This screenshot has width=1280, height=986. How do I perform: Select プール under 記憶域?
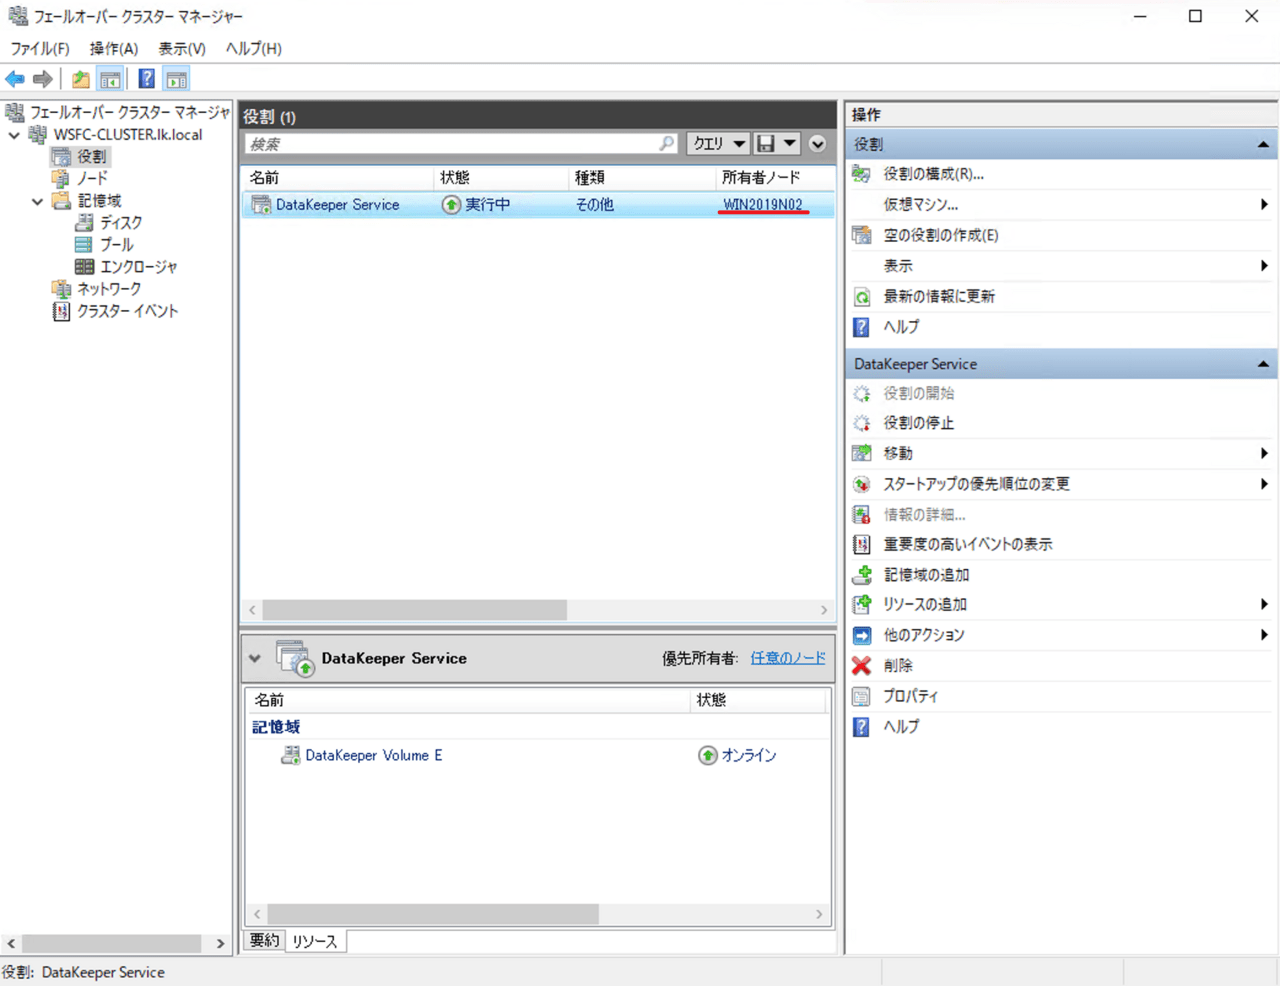[117, 244]
